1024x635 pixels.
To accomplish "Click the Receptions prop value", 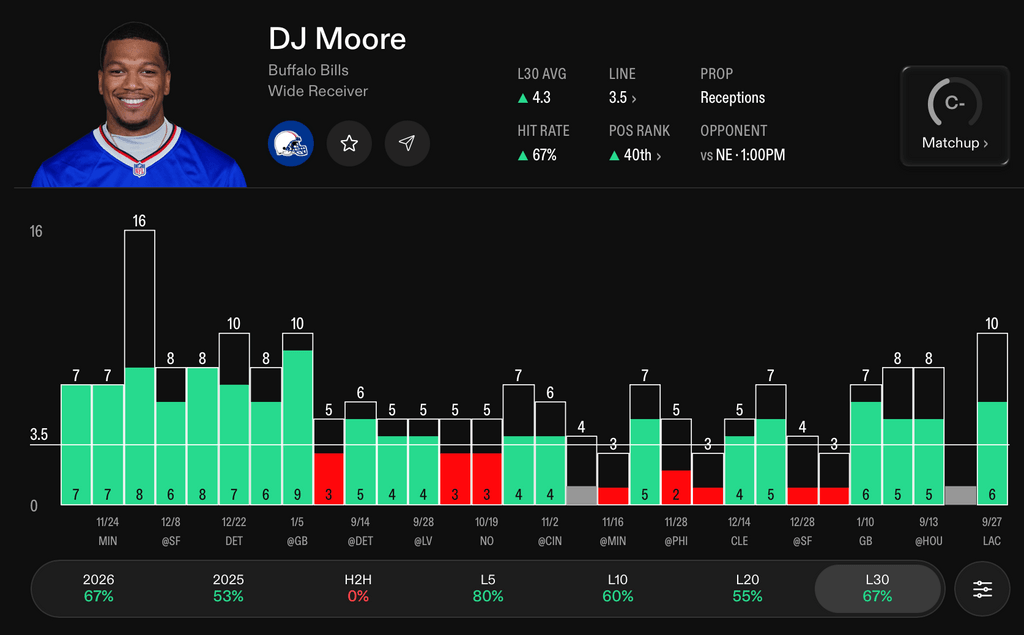I will click(x=732, y=98).
